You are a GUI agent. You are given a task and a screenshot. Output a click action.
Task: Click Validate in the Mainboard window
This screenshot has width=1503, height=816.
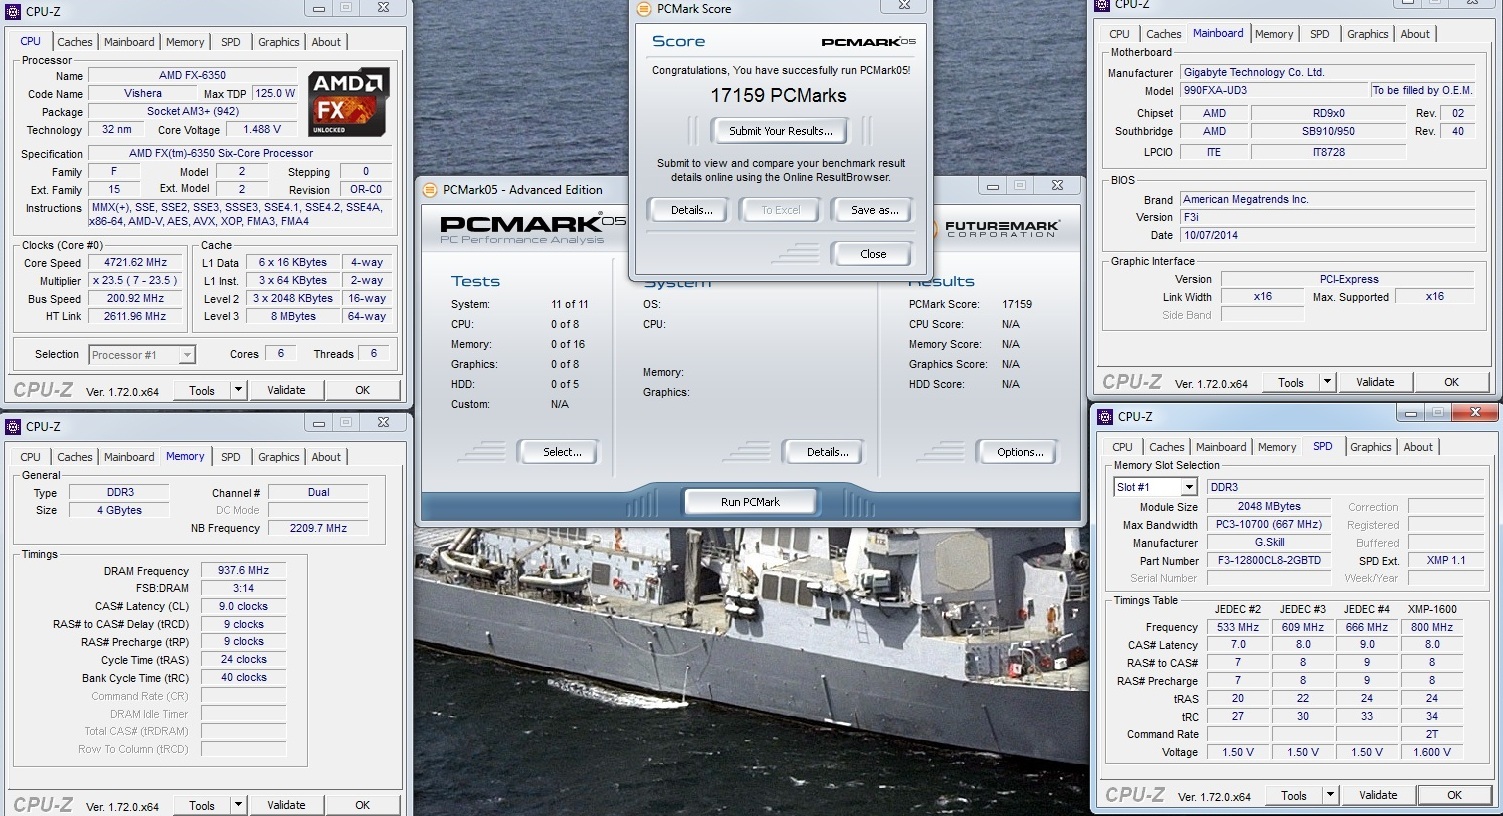(x=1375, y=382)
